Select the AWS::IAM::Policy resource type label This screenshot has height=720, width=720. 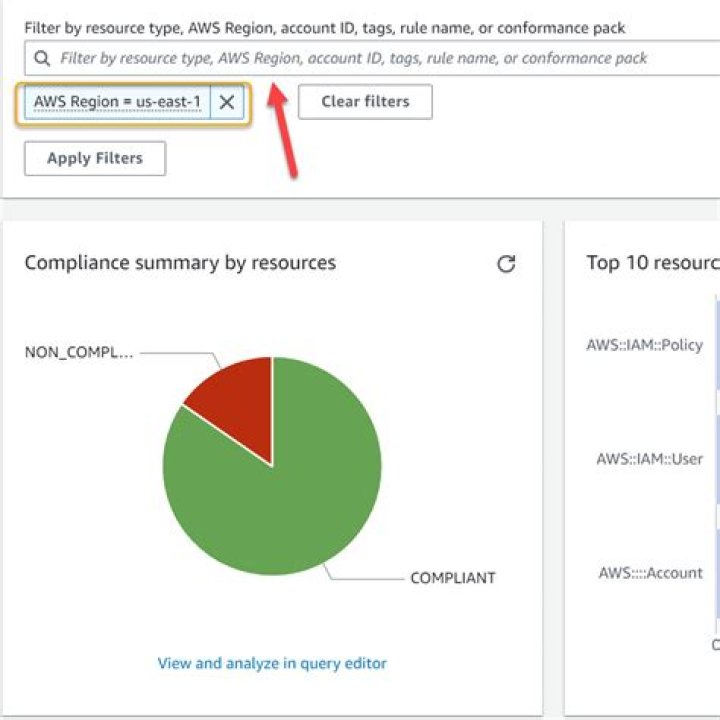pos(644,345)
